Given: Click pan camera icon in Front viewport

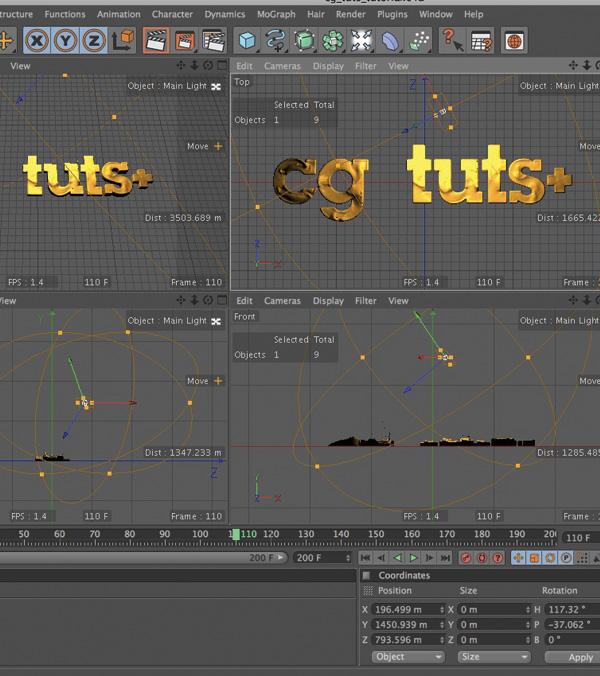Looking at the screenshot, I should point(573,300).
